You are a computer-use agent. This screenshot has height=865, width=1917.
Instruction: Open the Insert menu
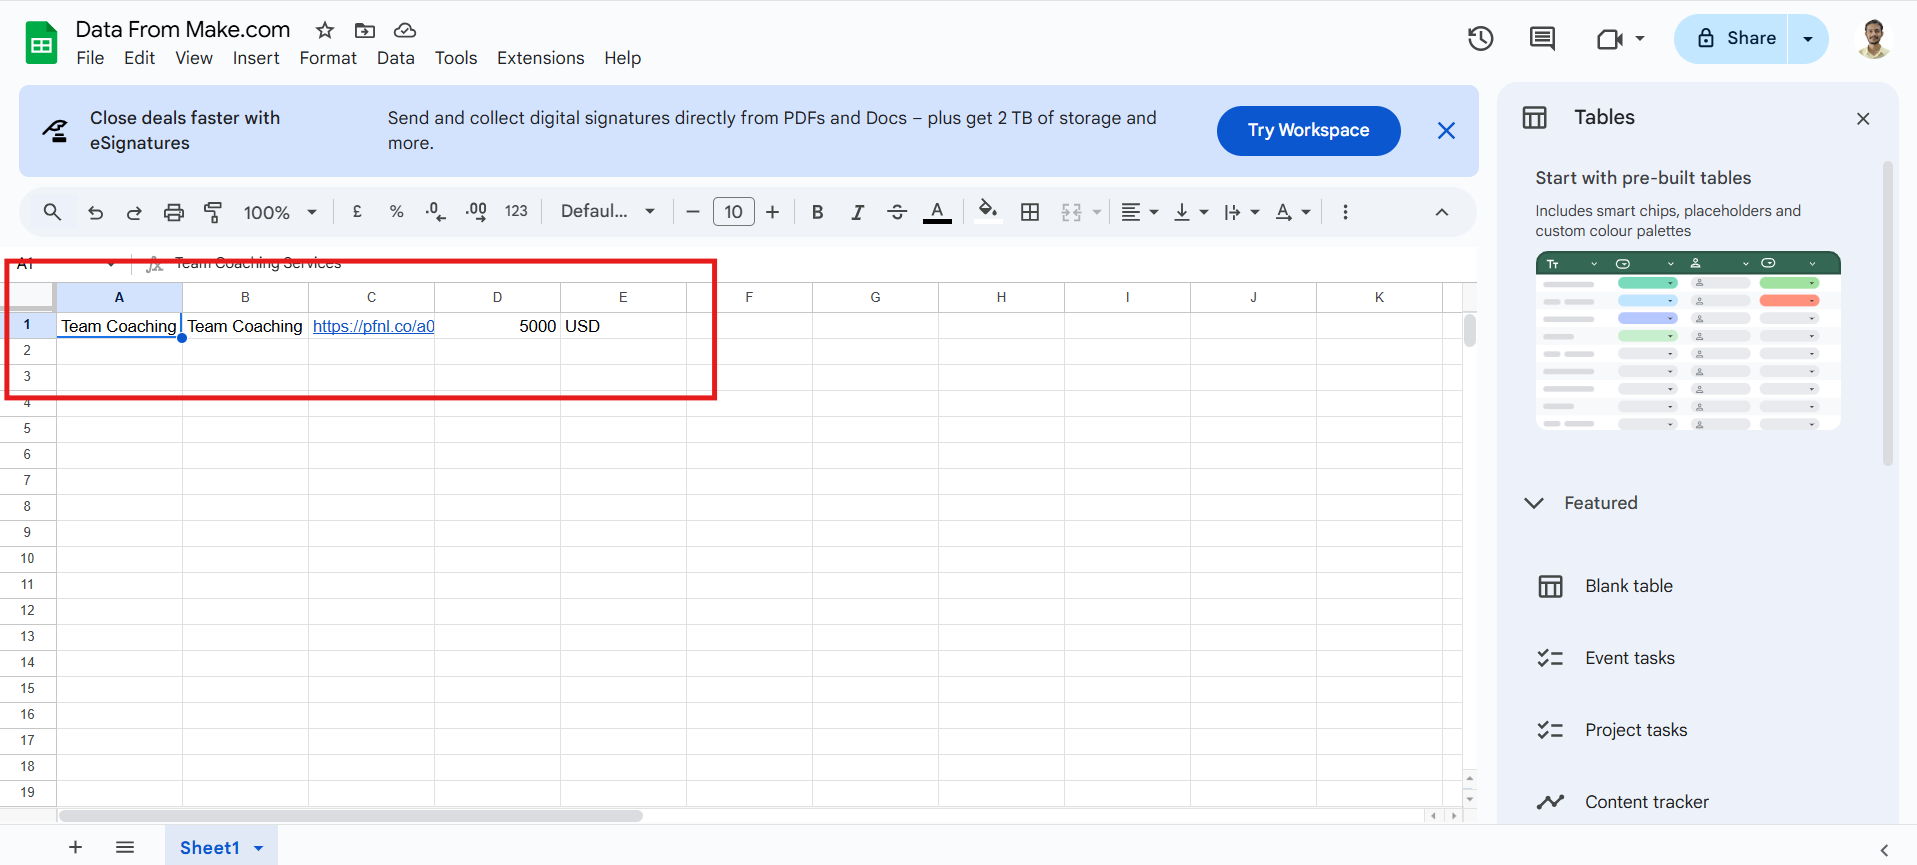256,58
